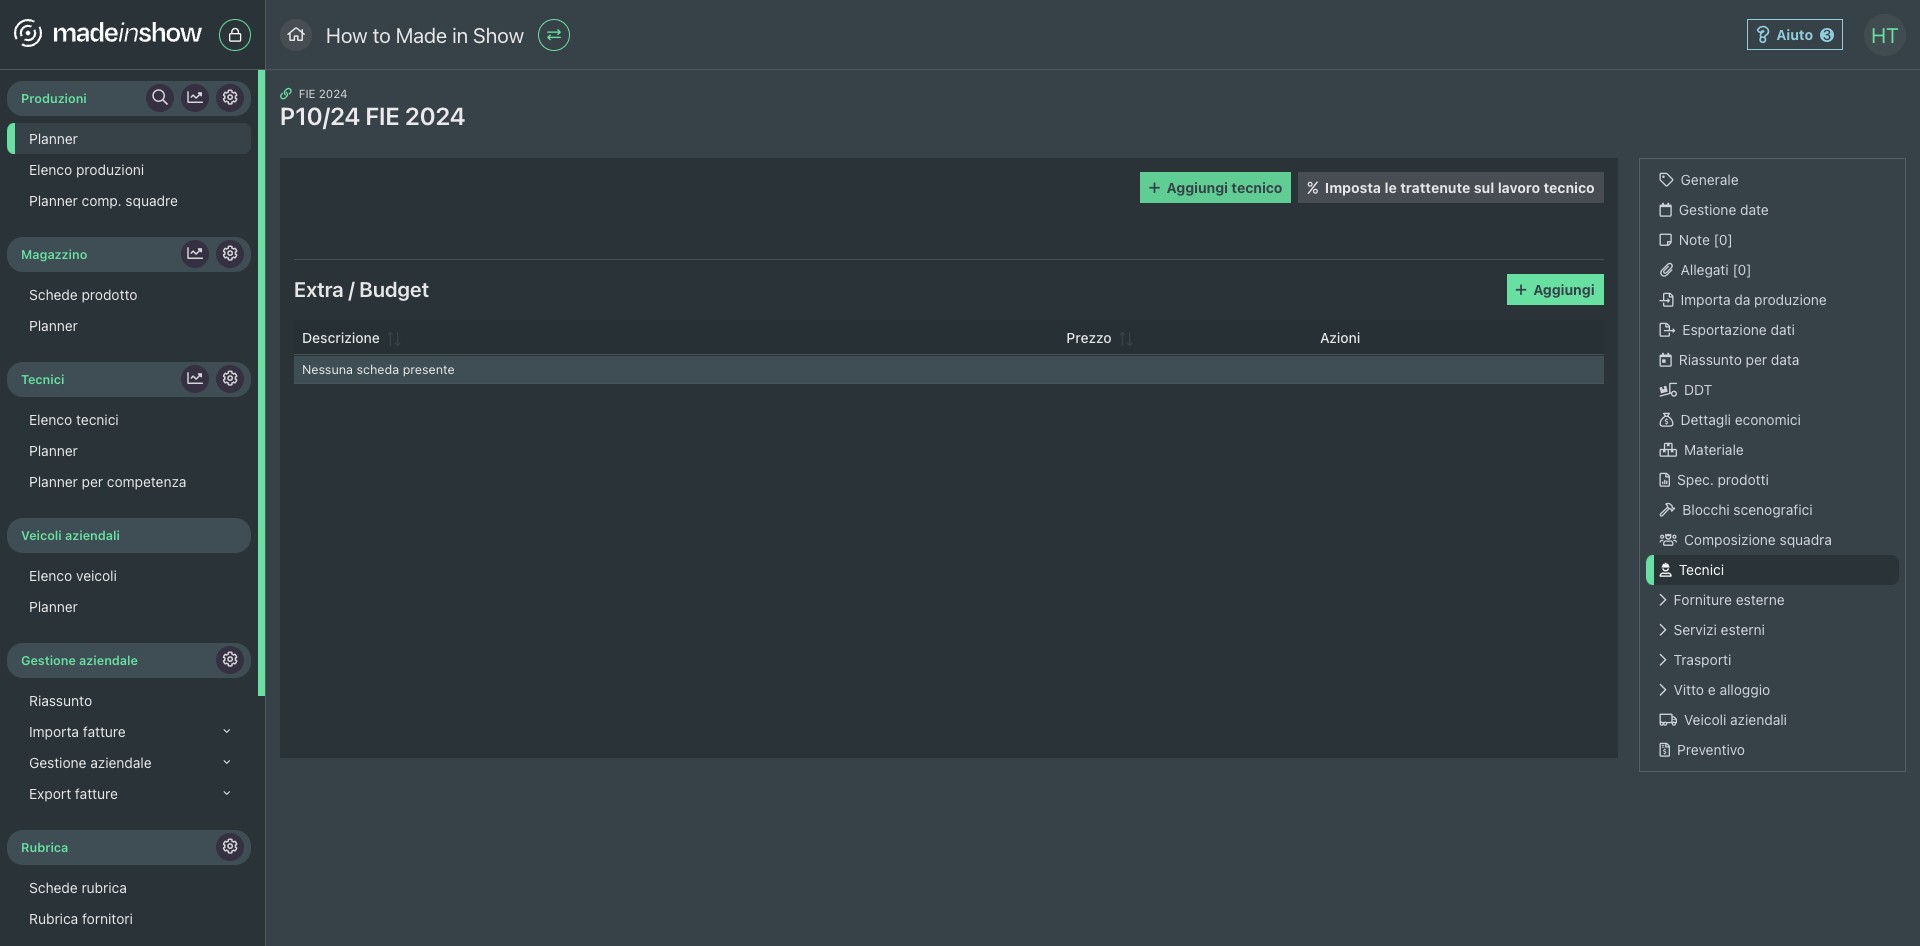
Task: Open Planner under Produzioni
Action: 129,139
